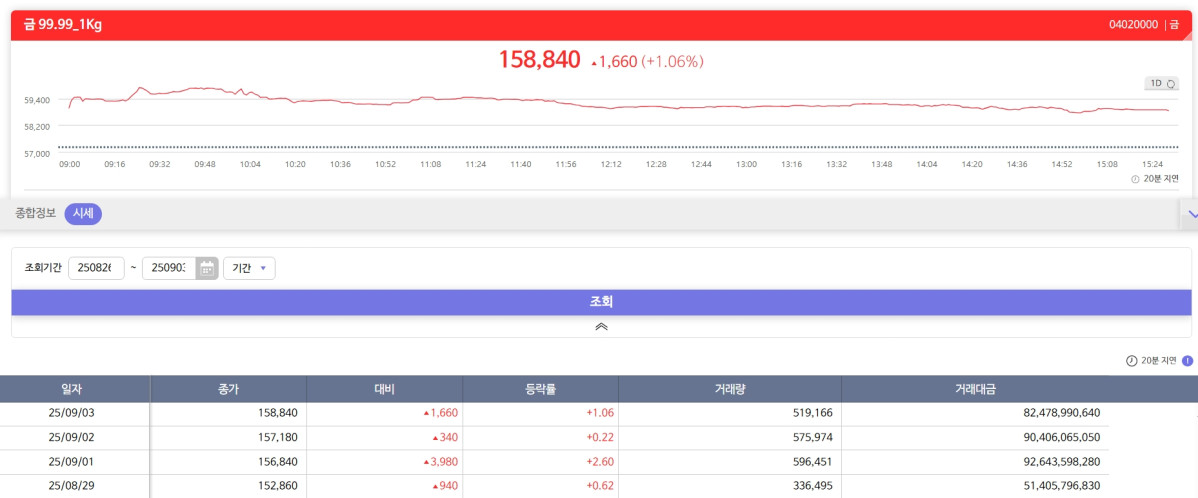Click the 57,000 chart axis label

[37, 154]
